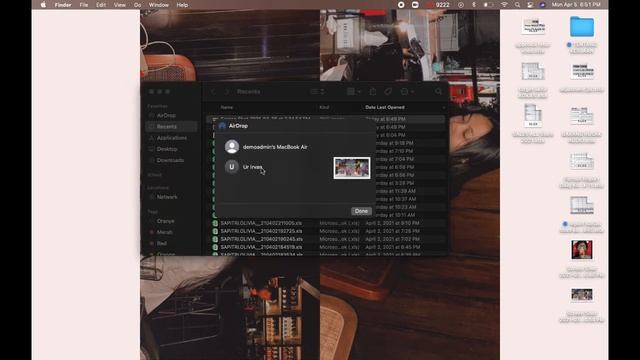Open Downloads in Finder sidebar

click(170, 160)
